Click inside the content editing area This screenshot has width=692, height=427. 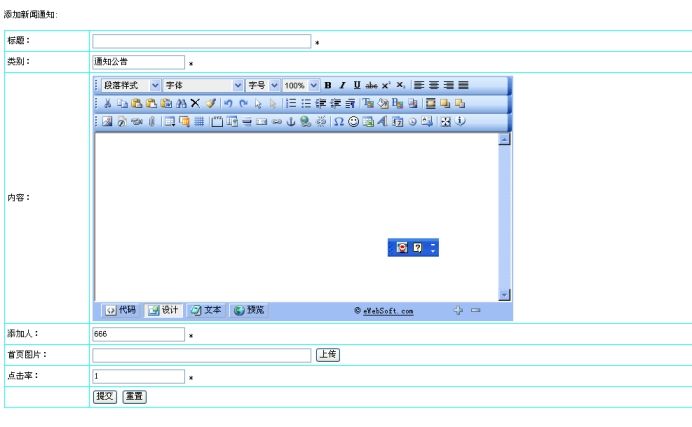point(296,217)
